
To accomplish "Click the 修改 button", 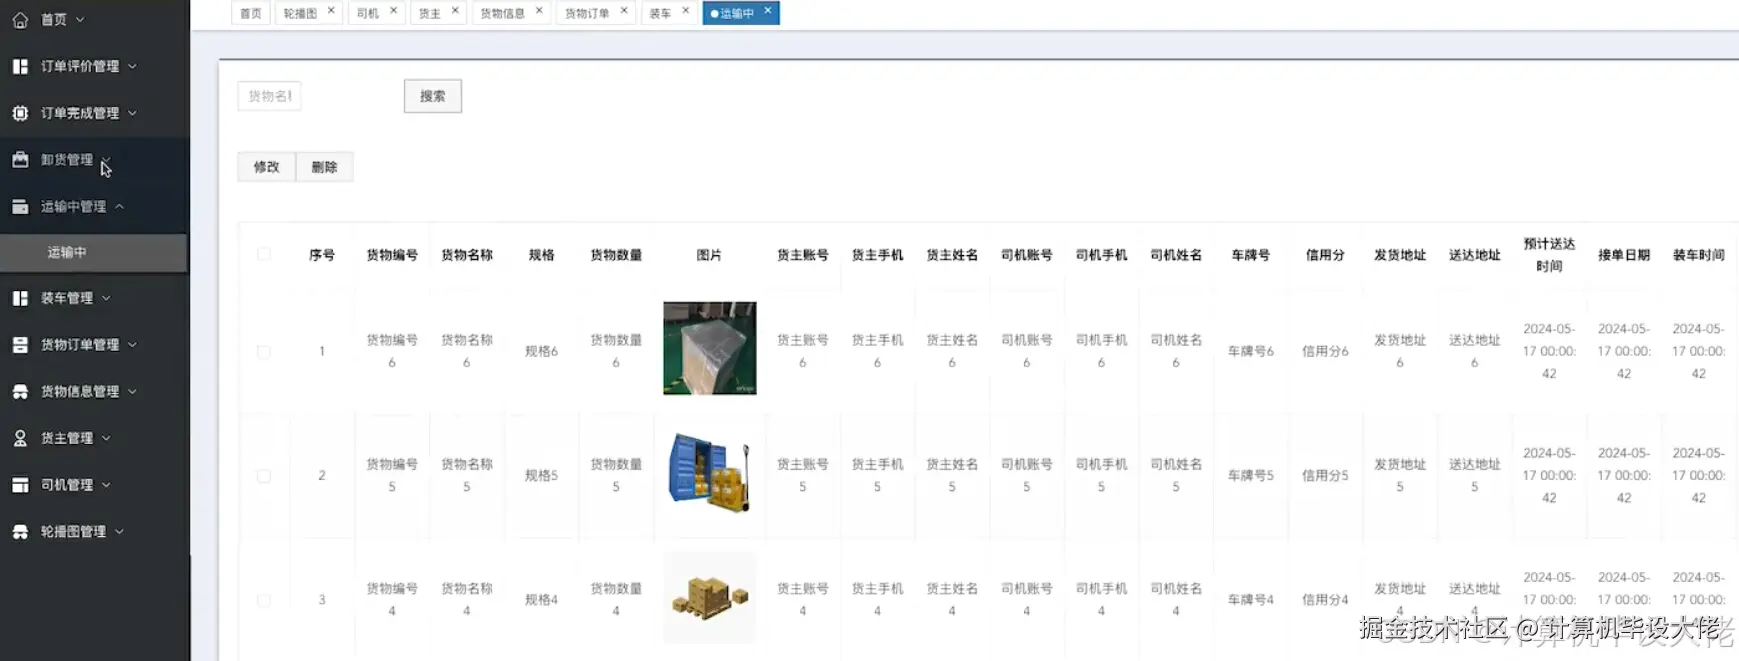I will pyautogui.click(x=266, y=167).
